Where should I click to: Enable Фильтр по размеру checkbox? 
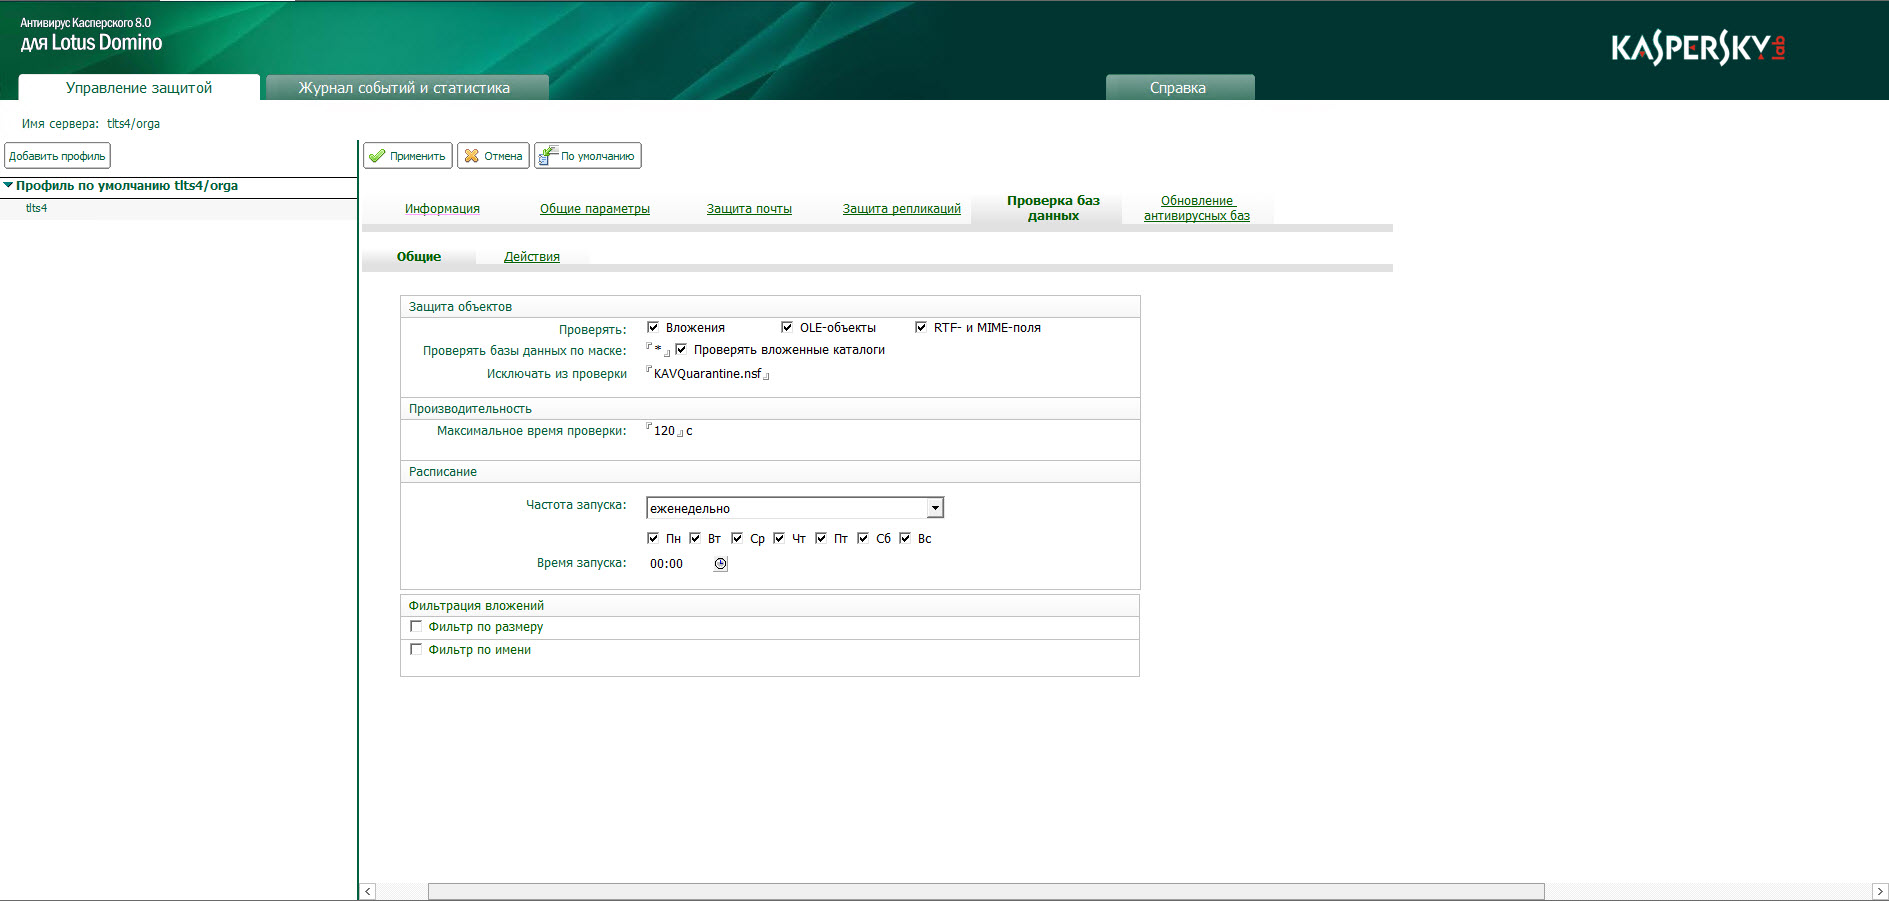[x=416, y=627]
